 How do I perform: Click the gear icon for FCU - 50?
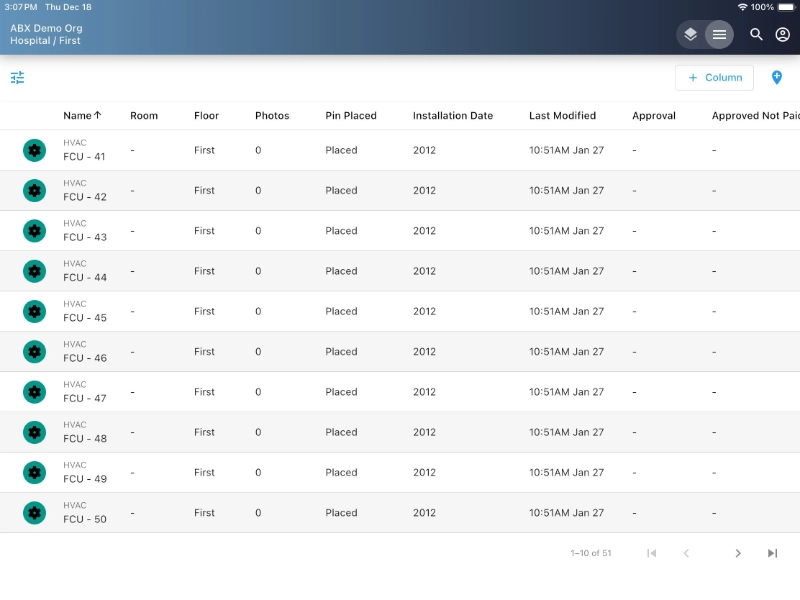(35, 513)
